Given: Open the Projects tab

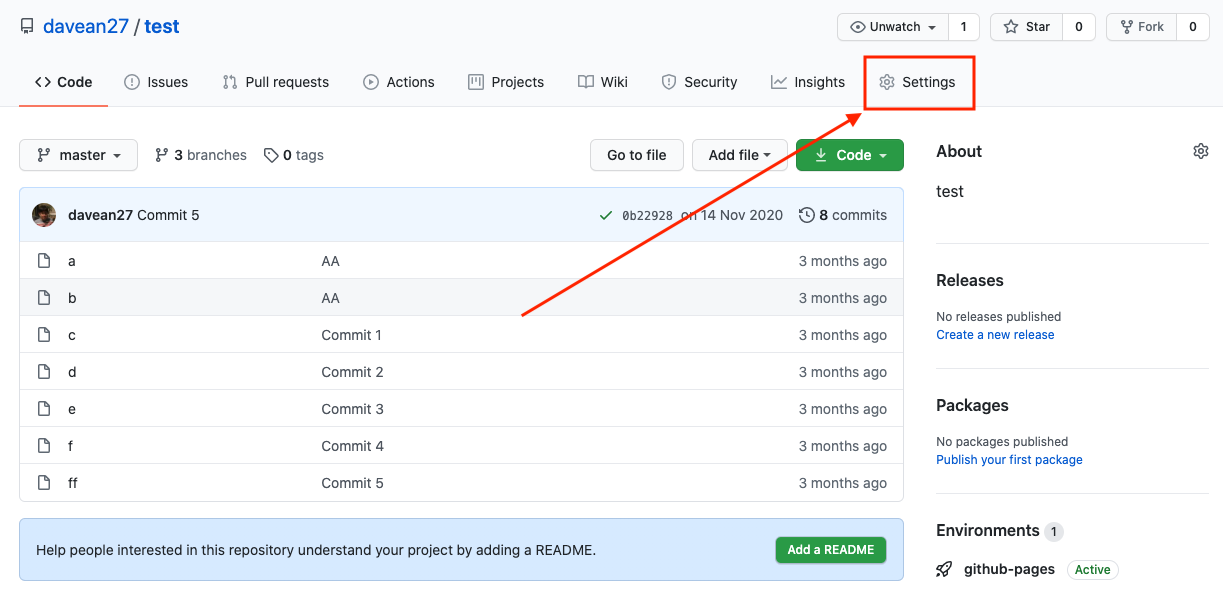Looking at the screenshot, I should [506, 82].
